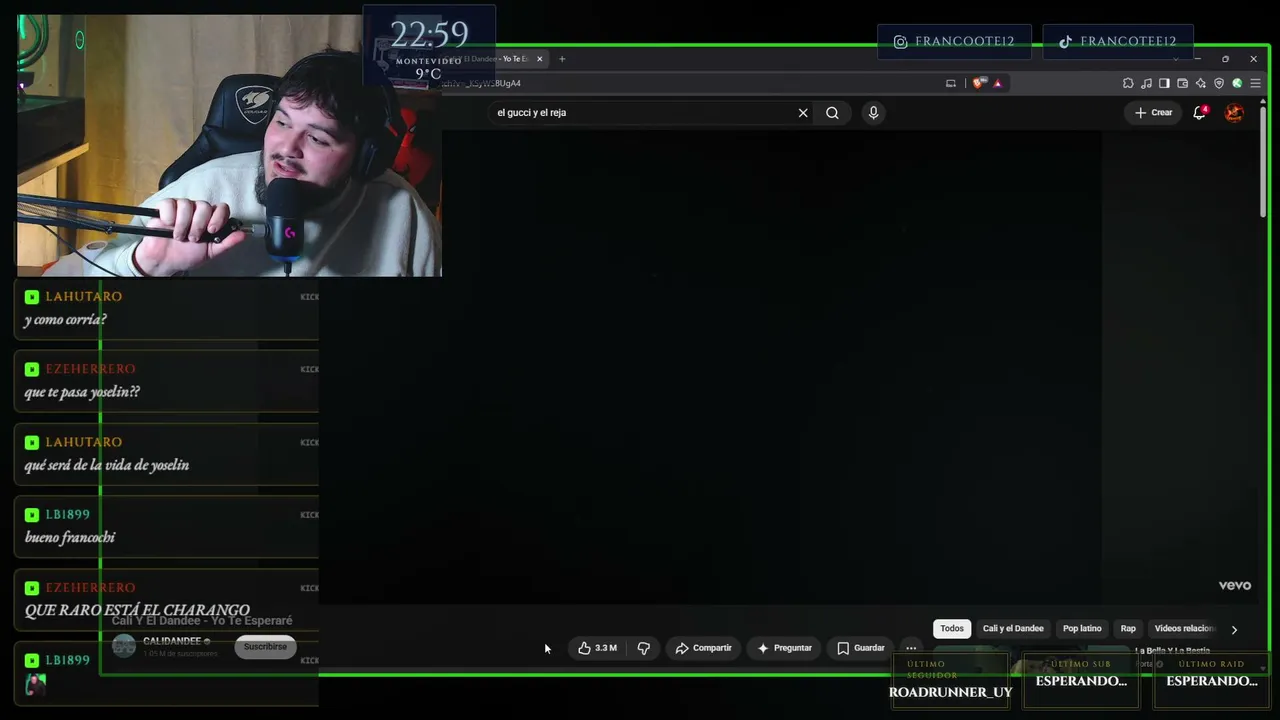This screenshot has width=1280, height=720.
Task: Click the Suscribirse button
Action: point(265,647)
